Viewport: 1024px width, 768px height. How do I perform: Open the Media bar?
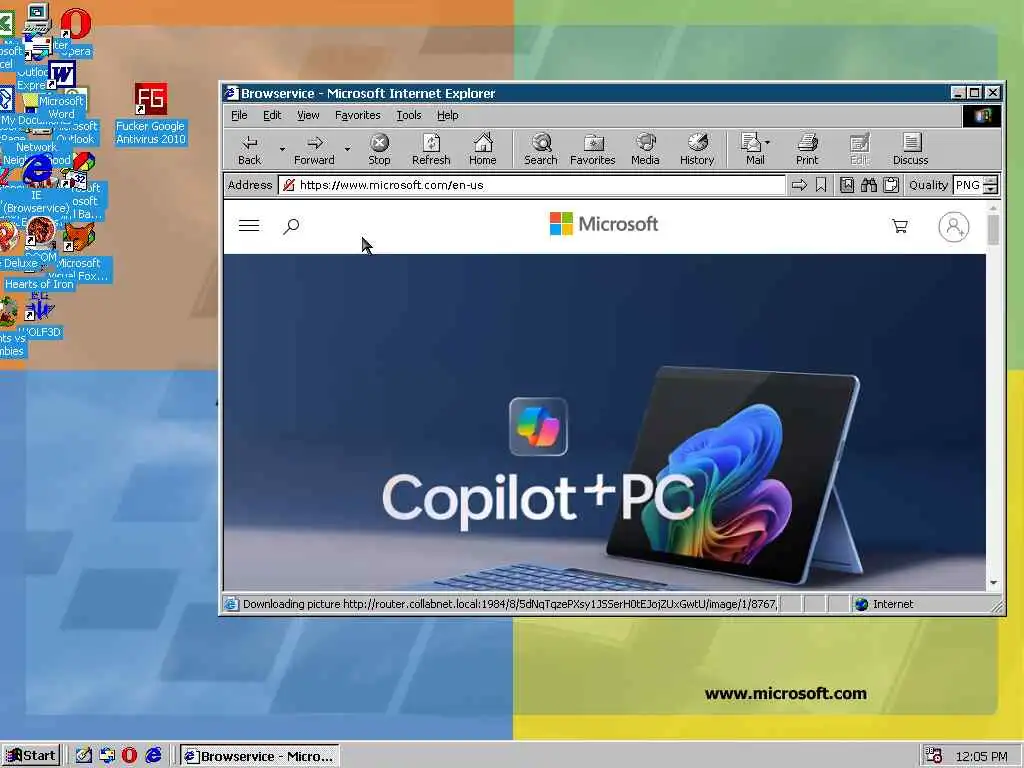click(645, 150)
